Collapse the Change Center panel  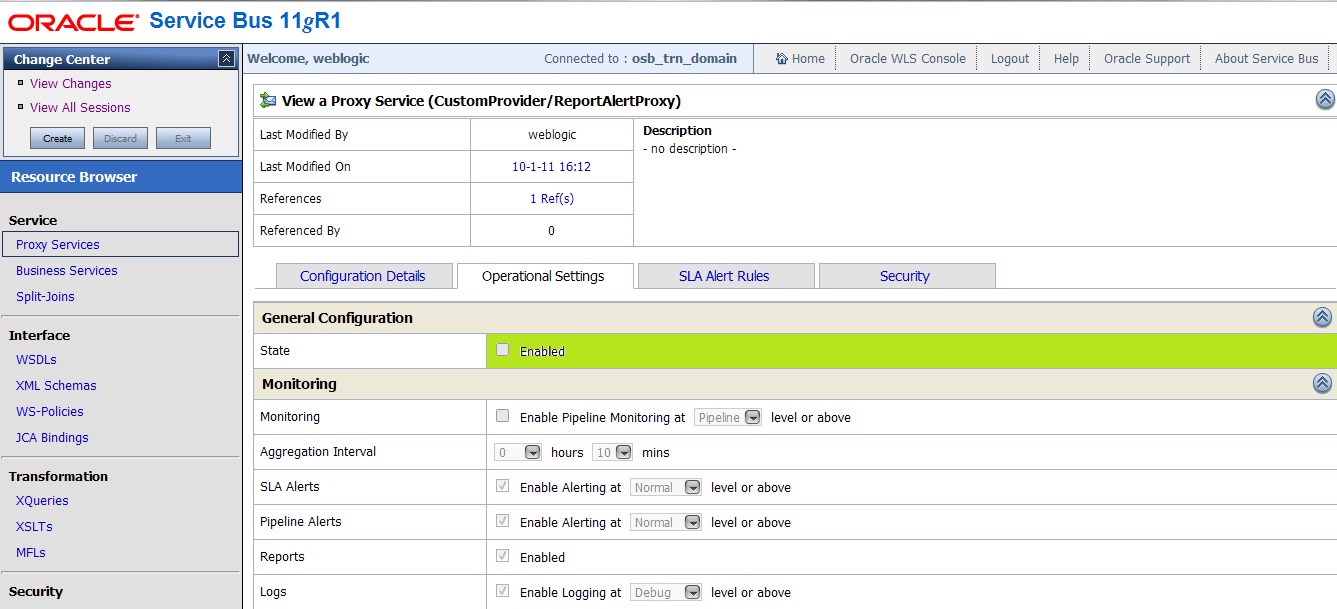pos(226,59)
